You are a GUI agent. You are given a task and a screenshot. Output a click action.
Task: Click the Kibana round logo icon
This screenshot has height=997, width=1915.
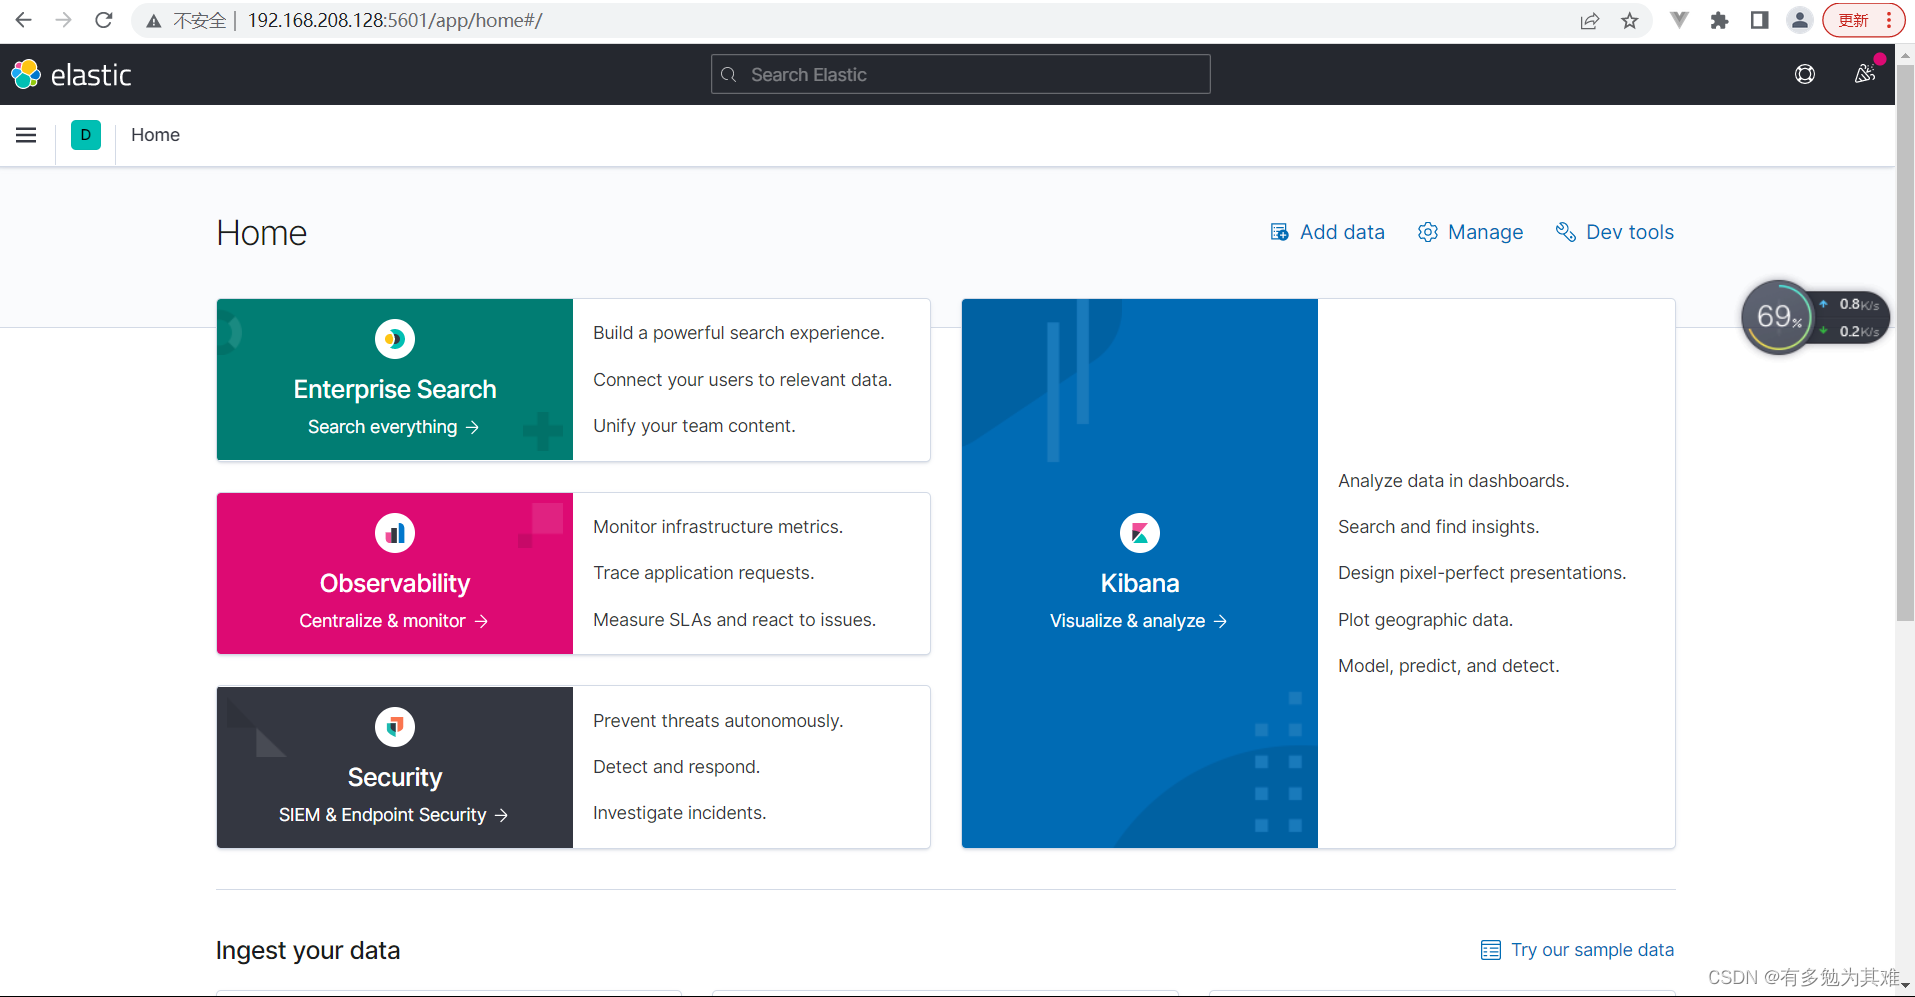pyautogui.click(x=1140, y=533)
